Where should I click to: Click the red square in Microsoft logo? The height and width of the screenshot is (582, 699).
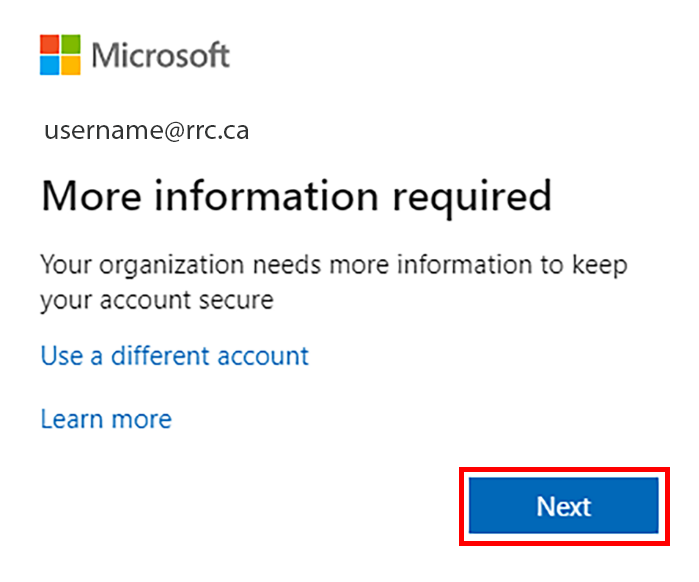(x=49, y=45)
